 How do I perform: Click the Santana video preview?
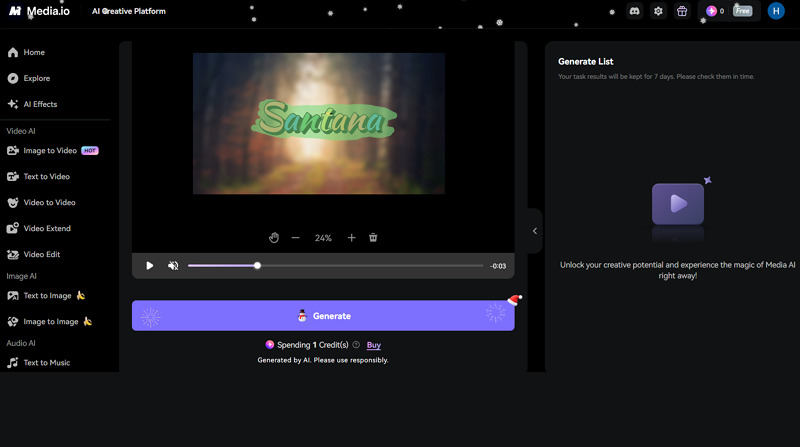click(319, 123)
